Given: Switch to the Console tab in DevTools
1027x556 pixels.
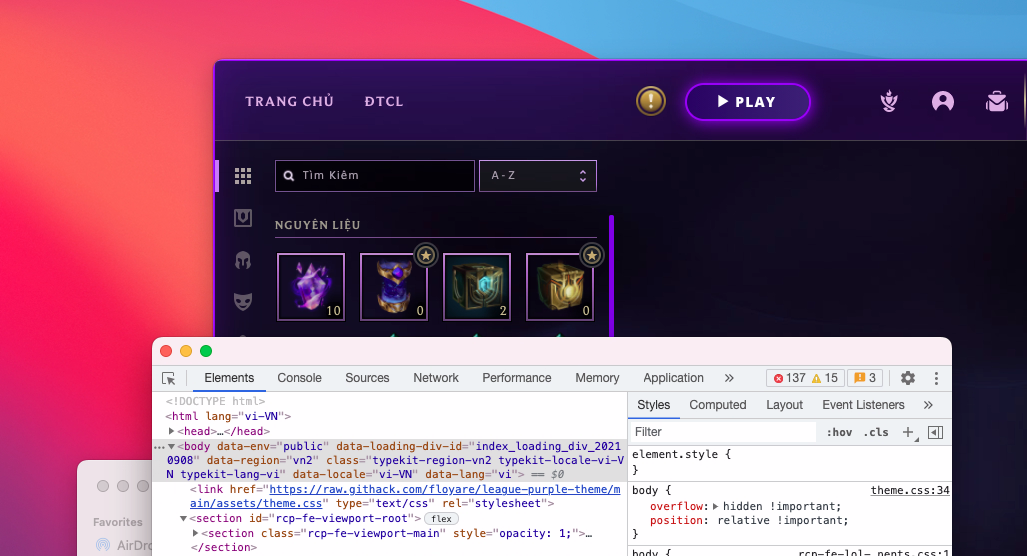Looking at the screenshot, I should [299, 378].
